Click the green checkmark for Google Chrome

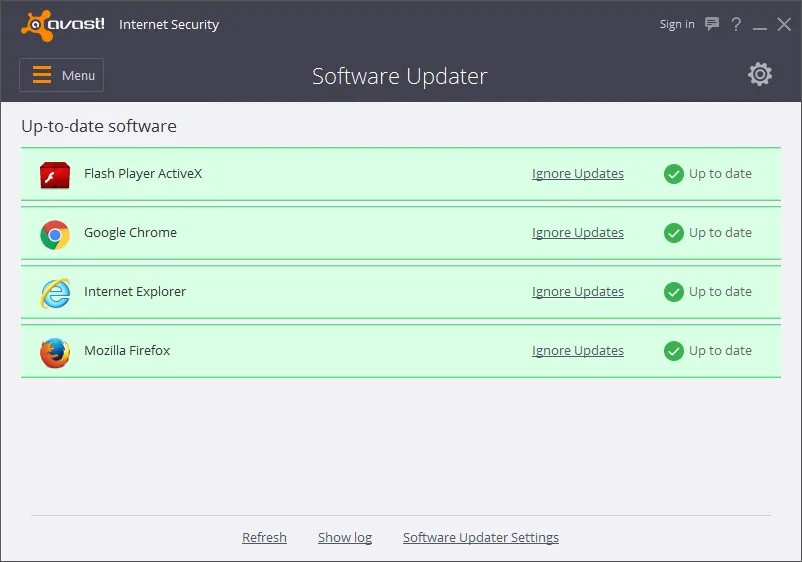tap(674, 233)
